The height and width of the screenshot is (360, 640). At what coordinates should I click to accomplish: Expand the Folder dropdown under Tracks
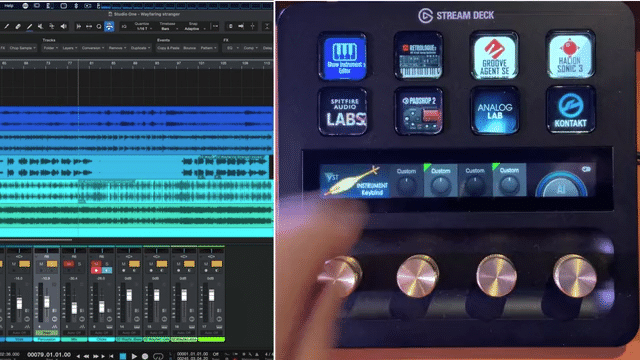[x=51, y=48]
